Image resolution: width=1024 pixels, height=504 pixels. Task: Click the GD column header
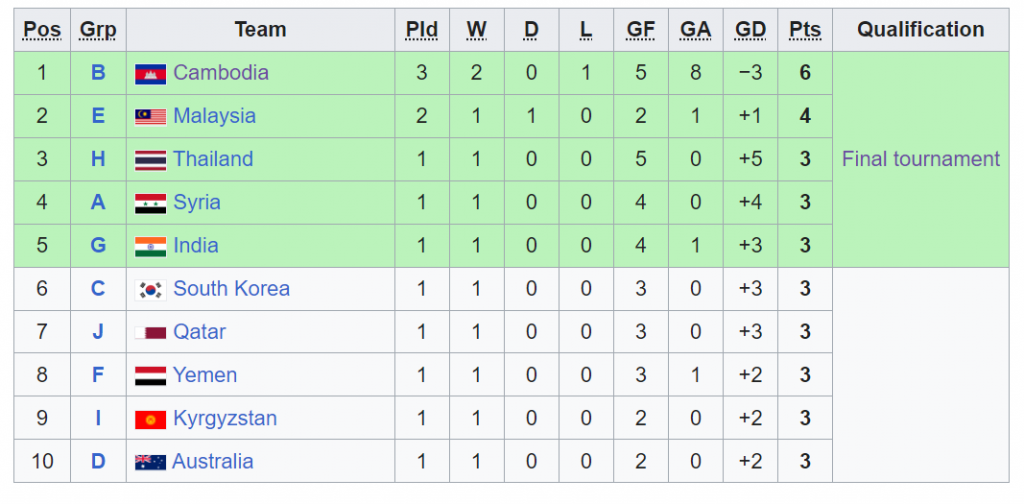pyautogui.click(x=750, y=30)
